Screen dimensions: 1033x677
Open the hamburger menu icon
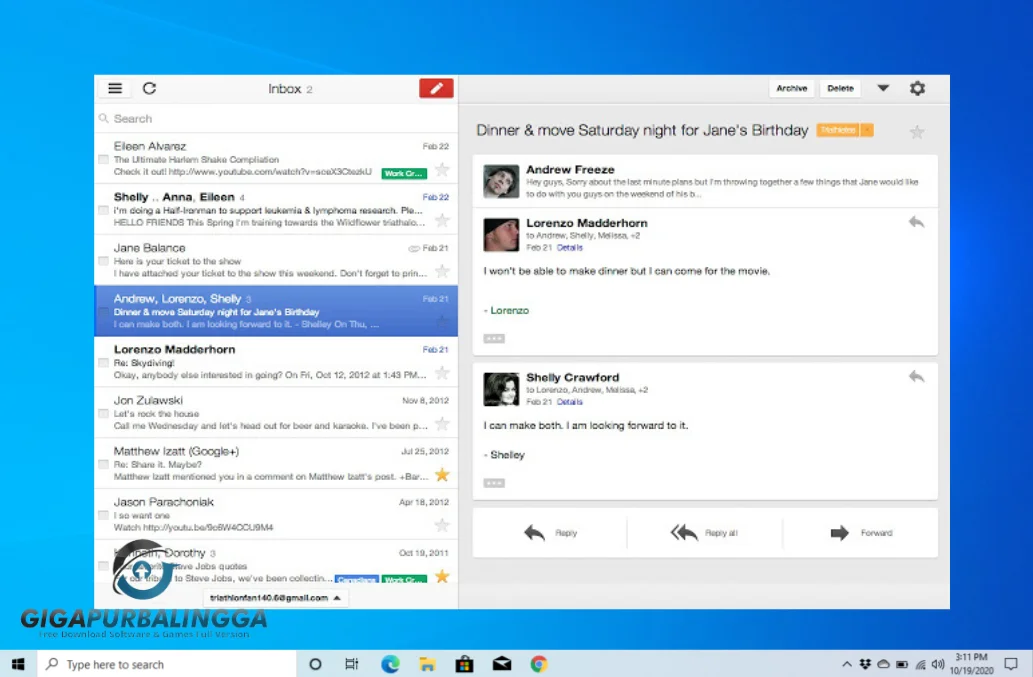click(x=115, y=88)
